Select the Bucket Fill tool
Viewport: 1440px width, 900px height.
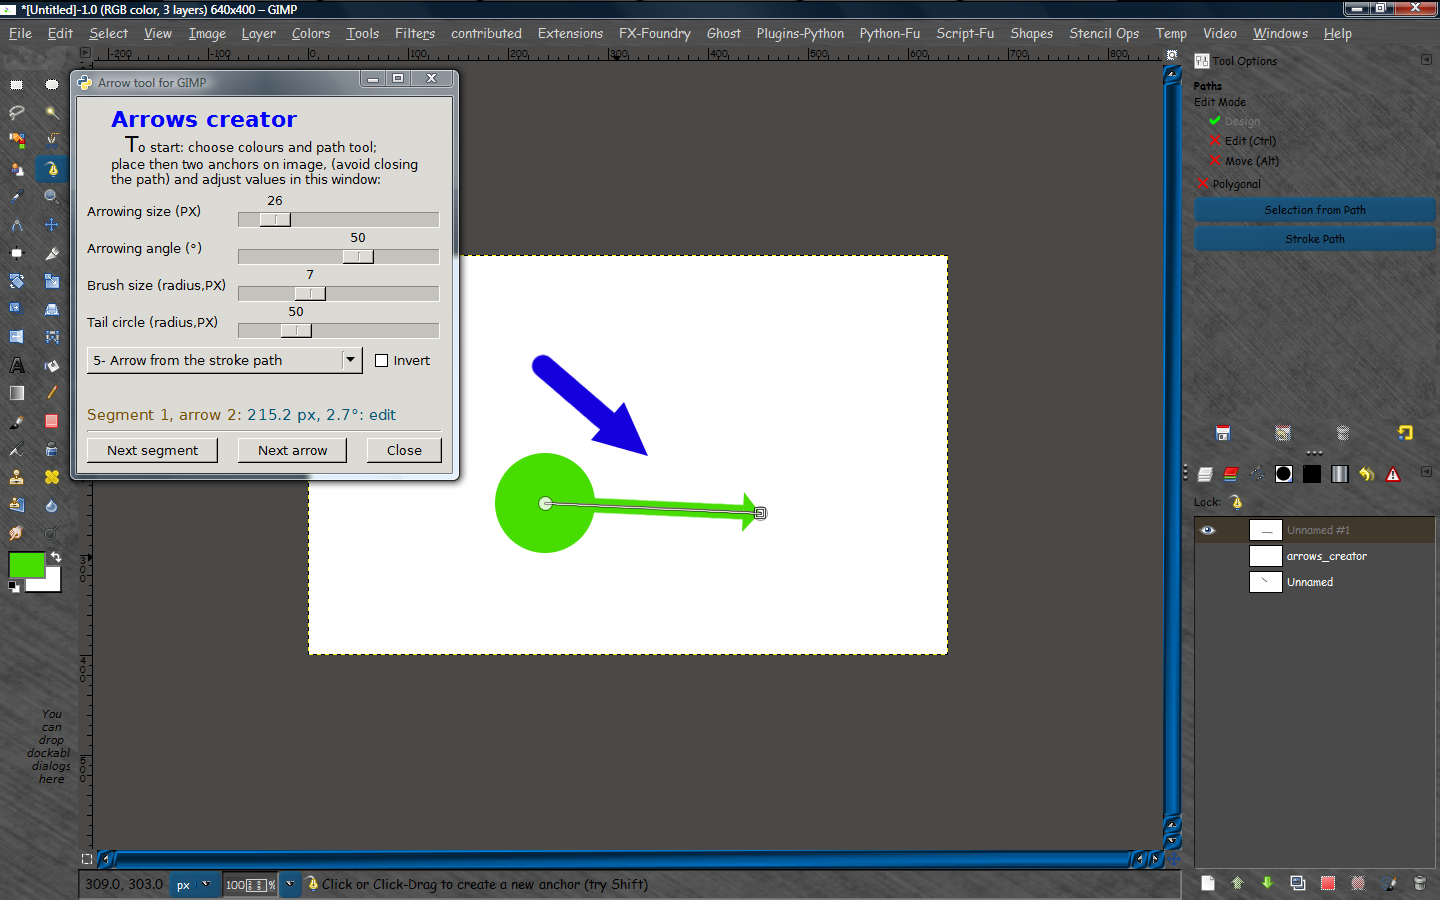[52, 364]
